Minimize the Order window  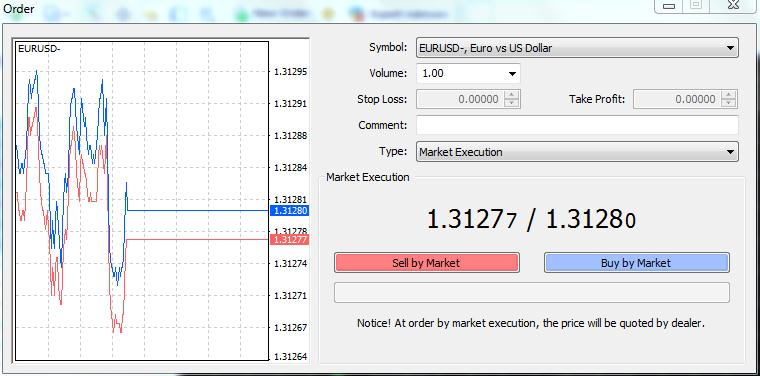click(669, 5)
